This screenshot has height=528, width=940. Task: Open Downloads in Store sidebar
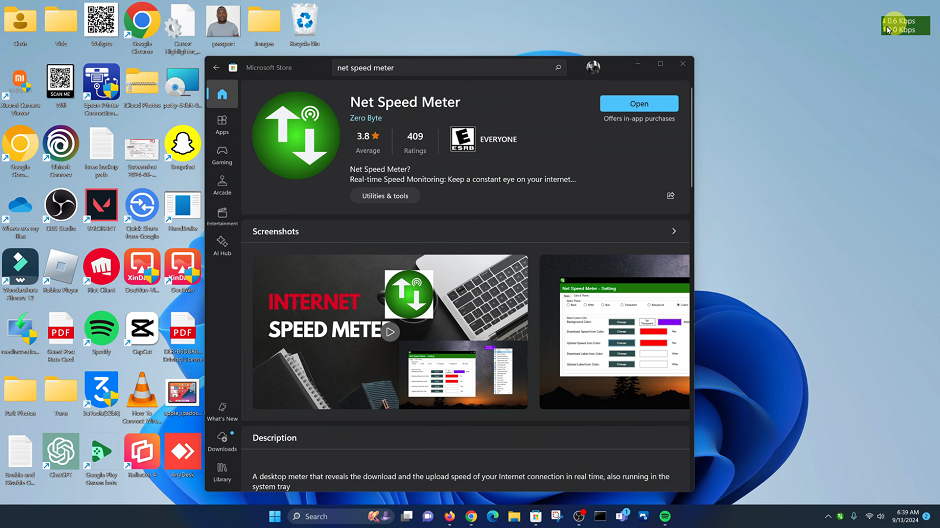222,442
